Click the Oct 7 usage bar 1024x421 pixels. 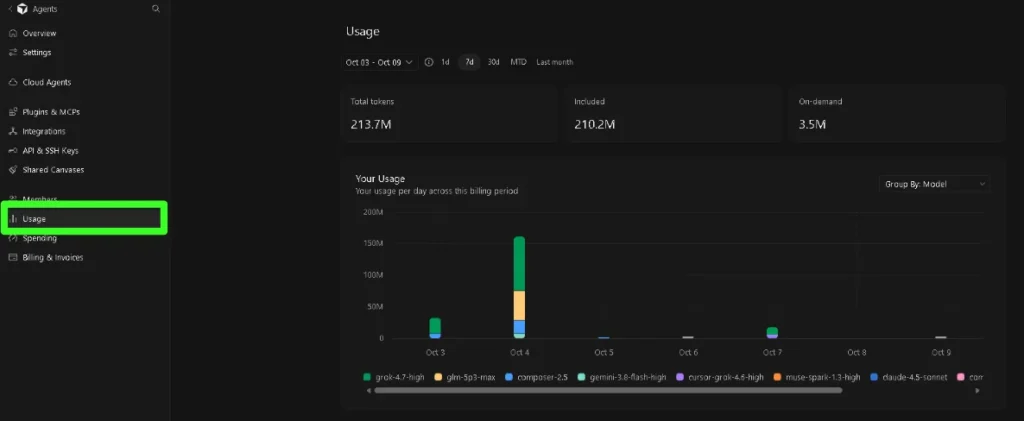[x=772, y=332]
